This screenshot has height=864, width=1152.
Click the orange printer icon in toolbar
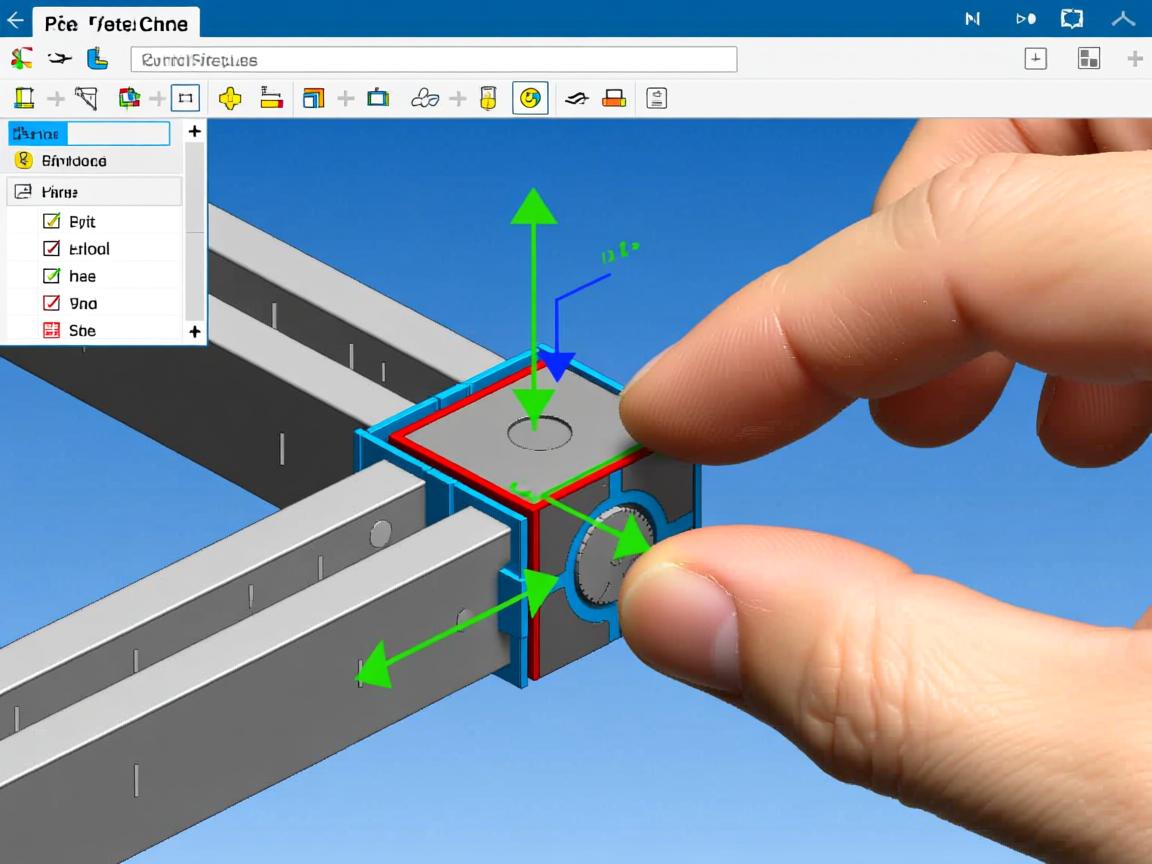pyautogui.click(x=614, y=98)
